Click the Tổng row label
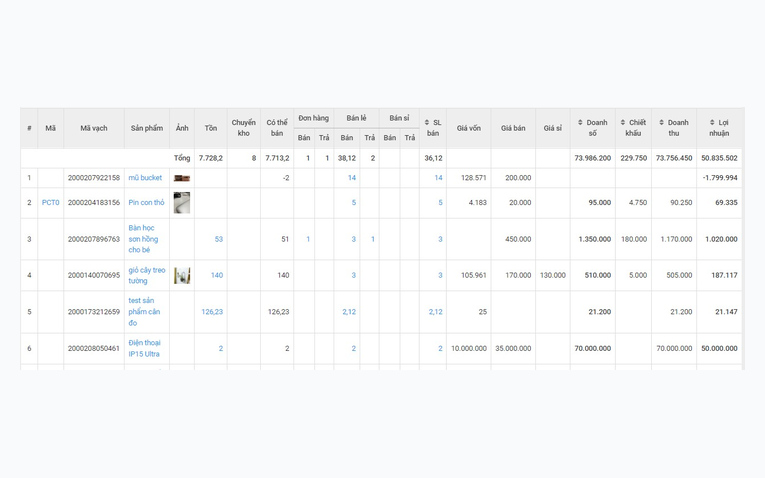The height and width of the screenshot is (478, 765). pos(182,158)
